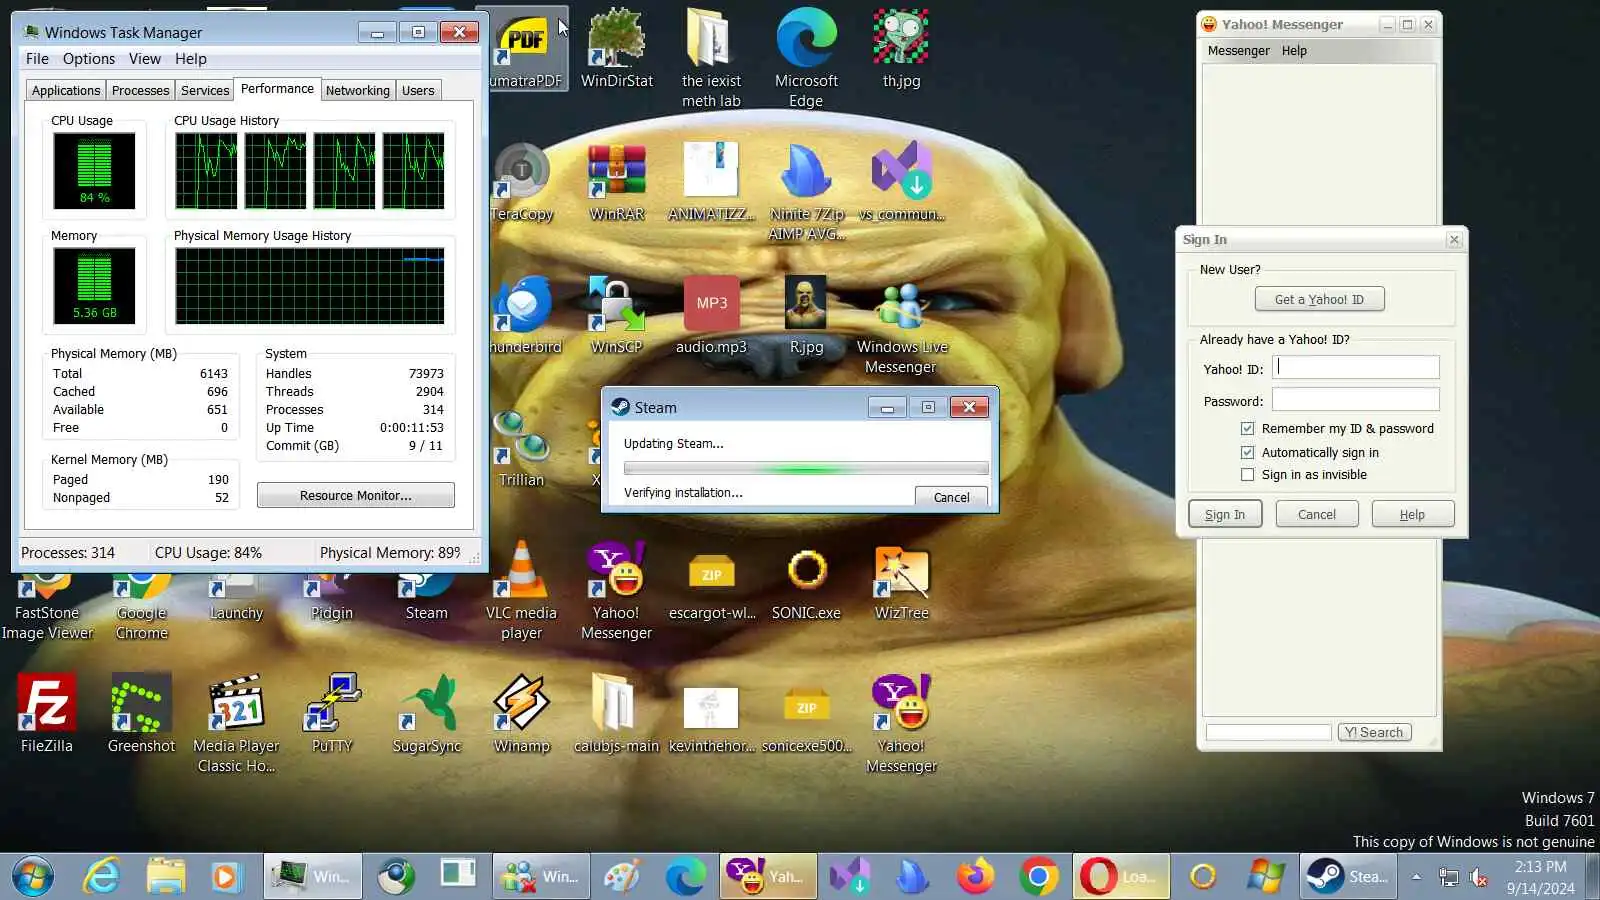The image size is (1600, 900).
Task: Enable "Sign in as invisible" option
Action: coord(1247,475)
